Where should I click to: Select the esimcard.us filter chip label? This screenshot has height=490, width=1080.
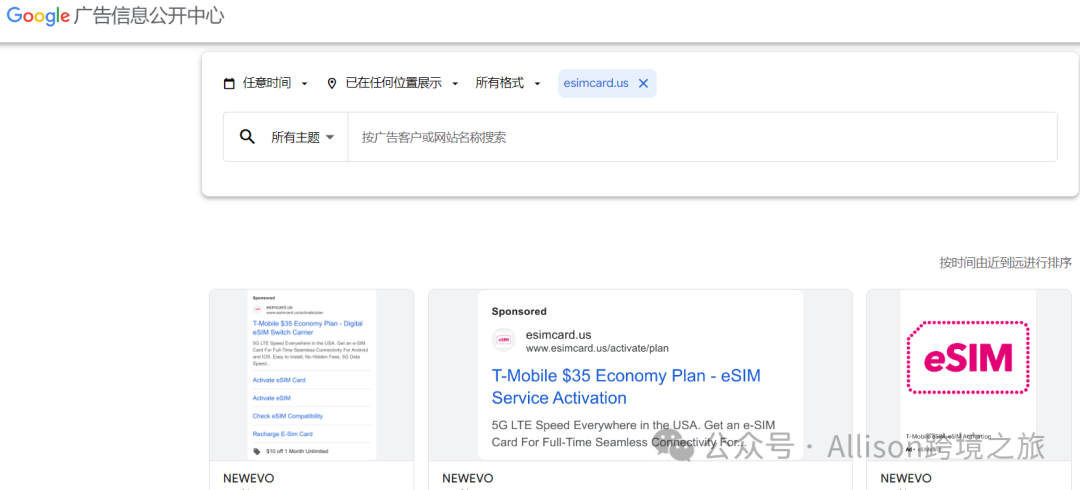(x=596, y=83)
